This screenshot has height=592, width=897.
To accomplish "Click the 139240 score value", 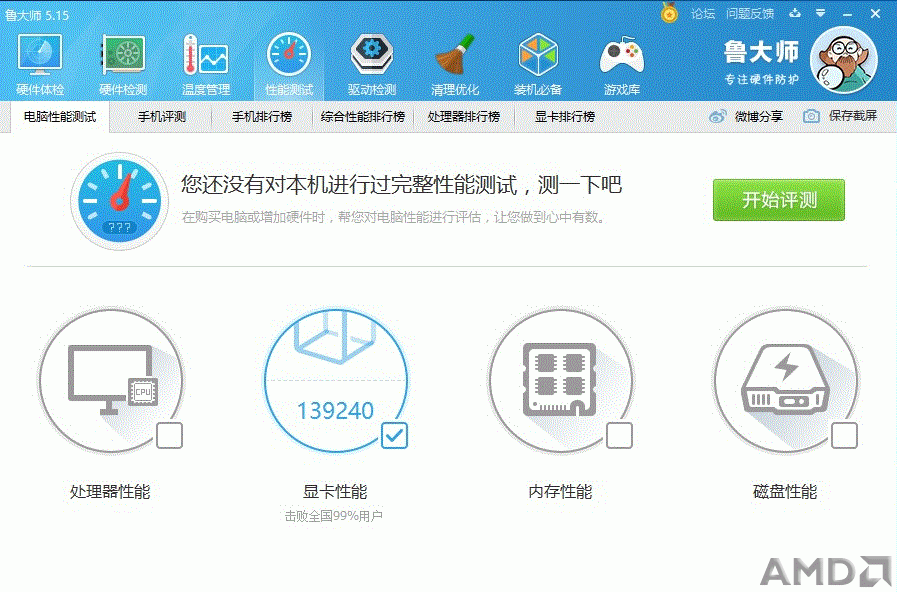I will [x=335, y=410].
